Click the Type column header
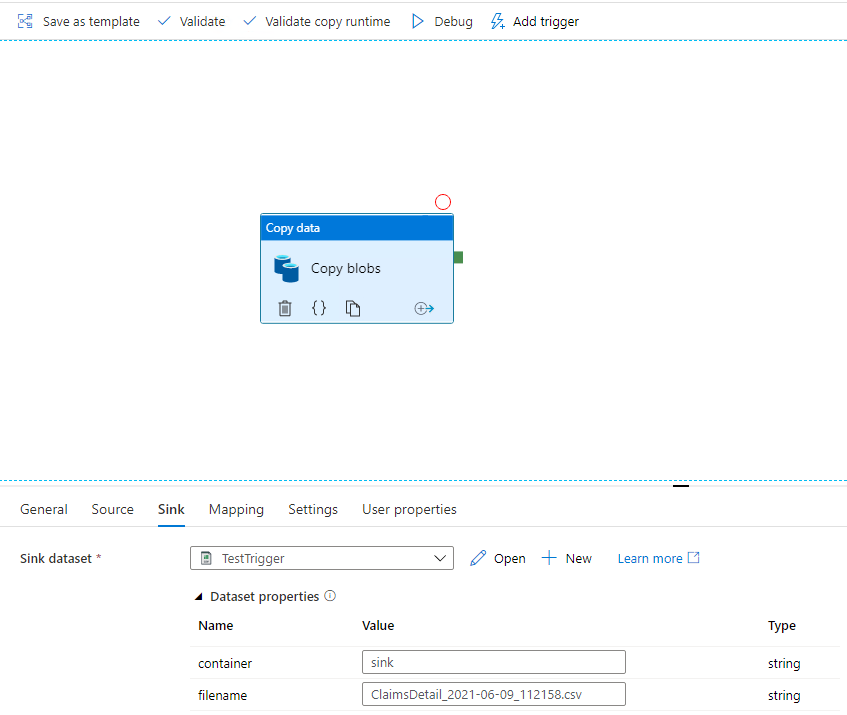The height and width of the screenshot is (715, 847). [x=782, y=626]
